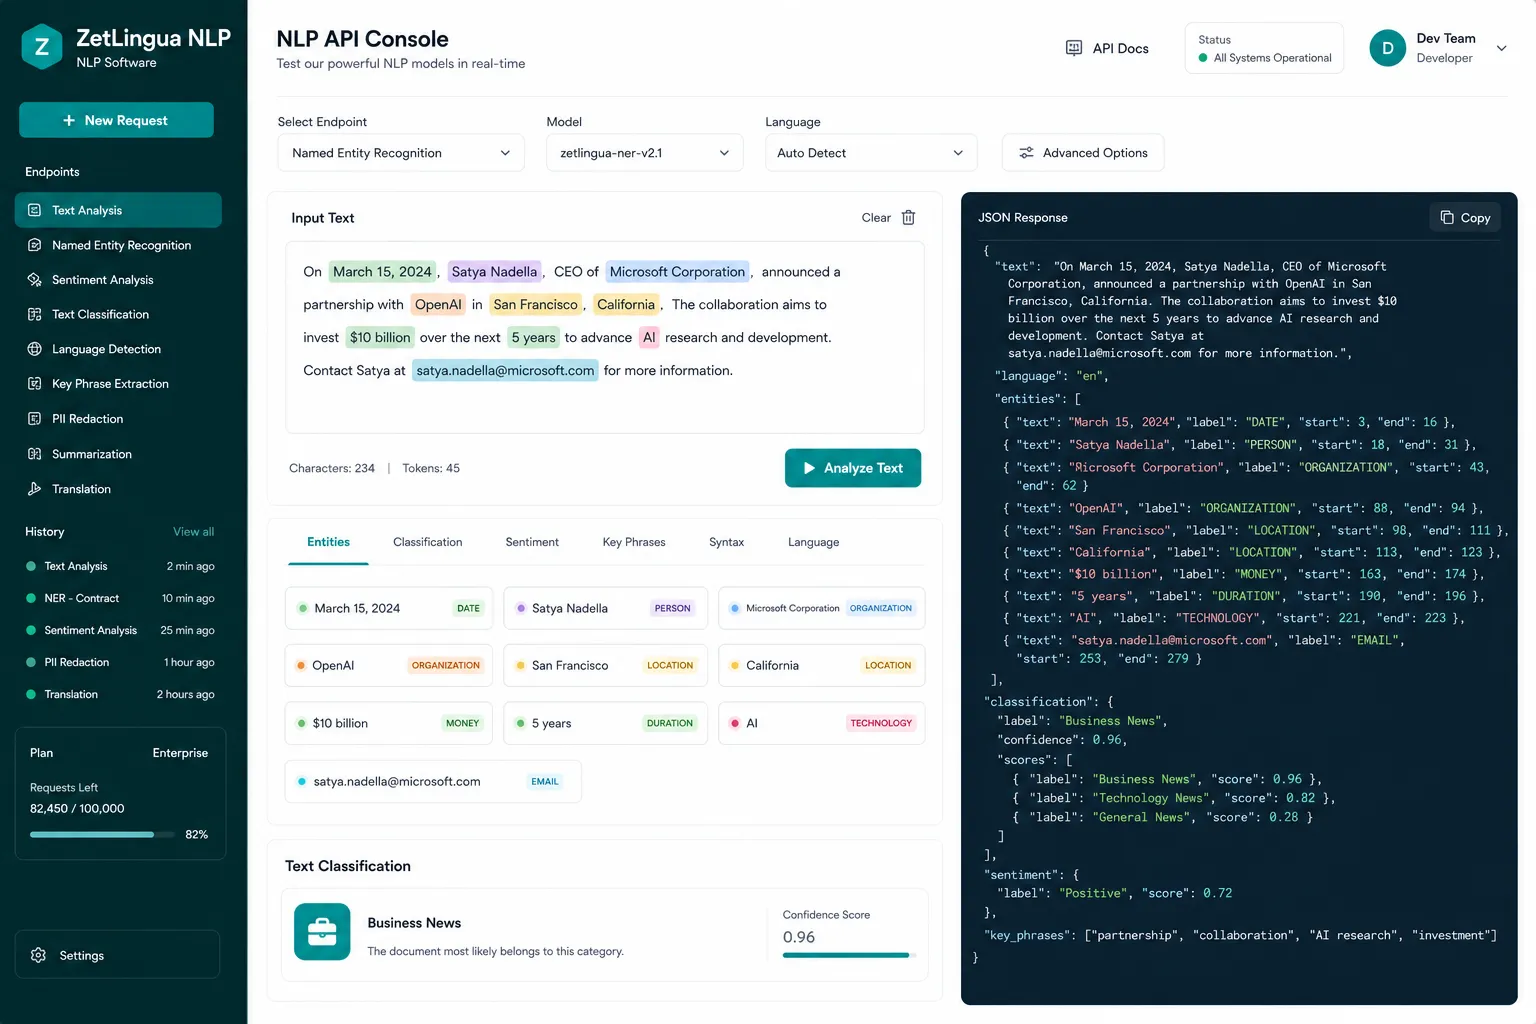The width and height of the screenshot is (1536, 1024).
Task: Click the API Docs monitor icon
Action: click(1074, 48)
